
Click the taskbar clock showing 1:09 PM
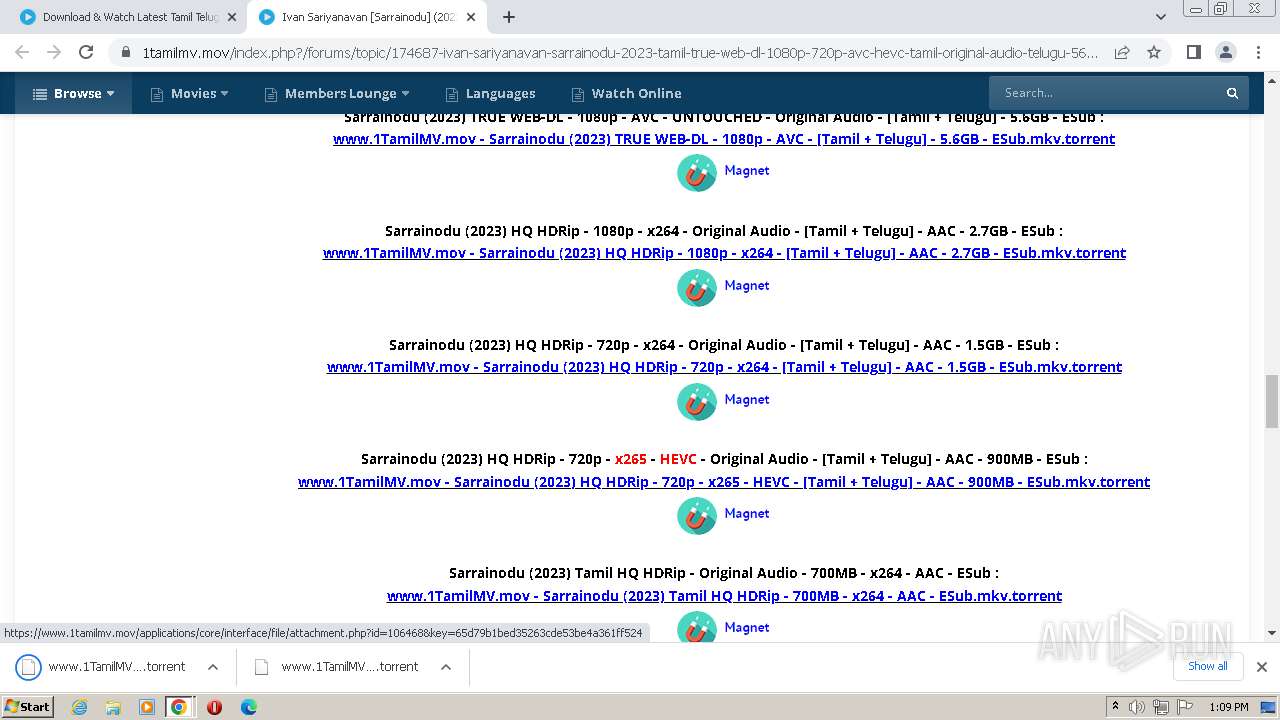1228,707
